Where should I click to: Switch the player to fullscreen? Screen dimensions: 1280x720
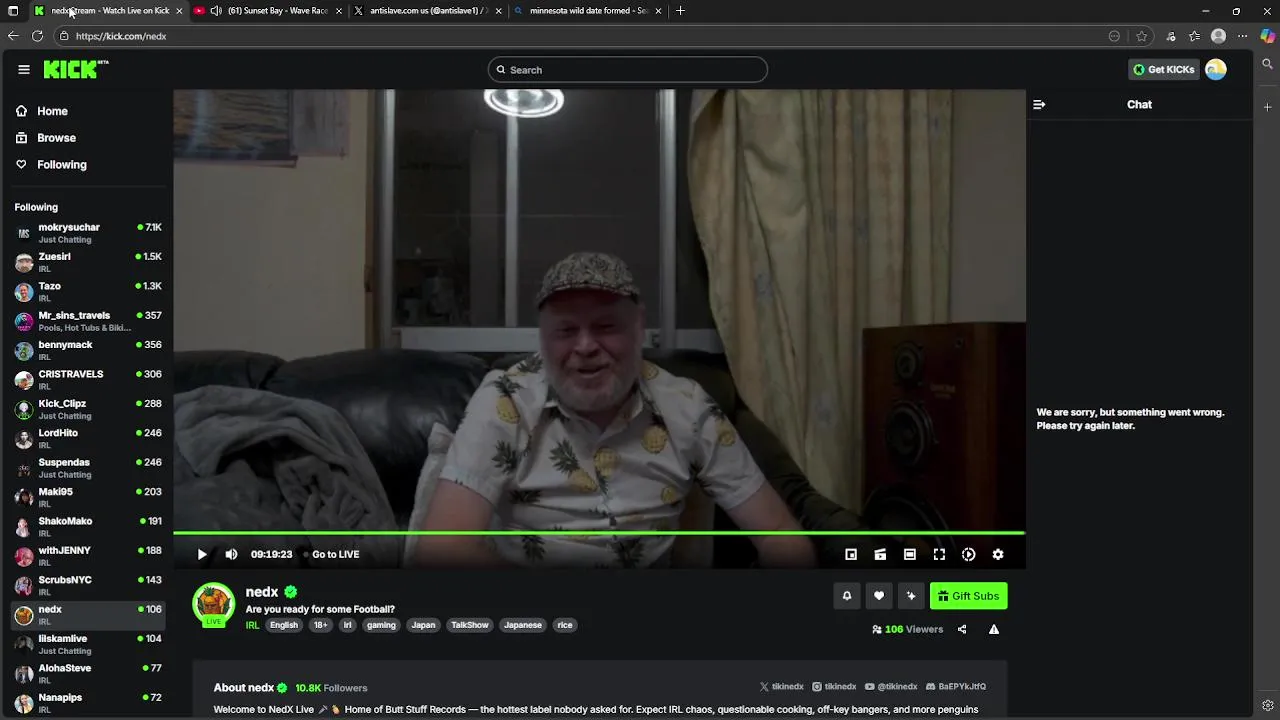point(939,554)
